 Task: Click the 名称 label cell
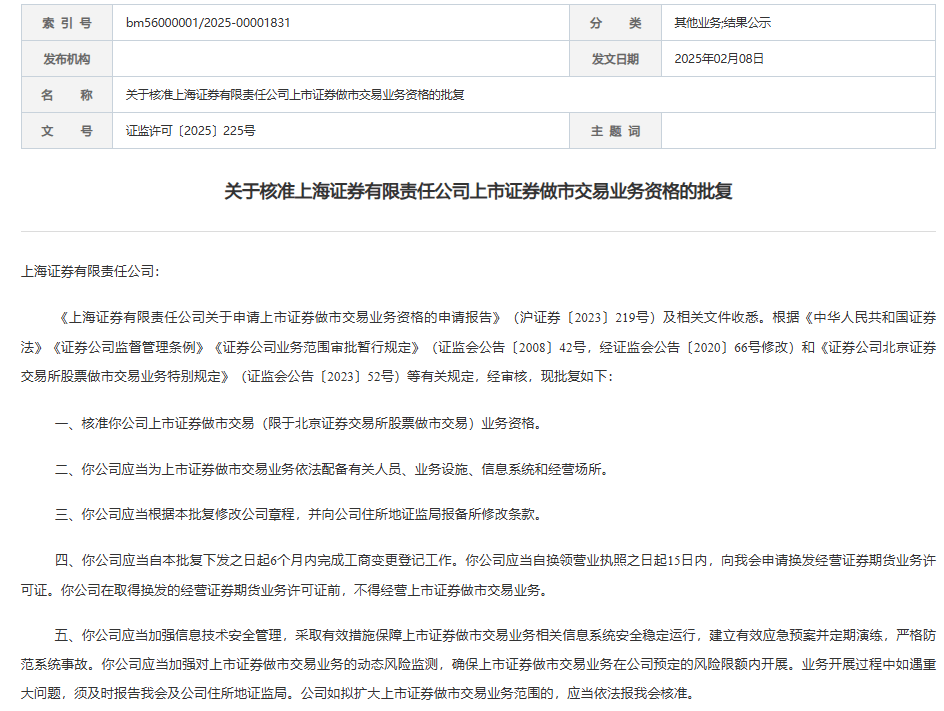tap(67, 95)
